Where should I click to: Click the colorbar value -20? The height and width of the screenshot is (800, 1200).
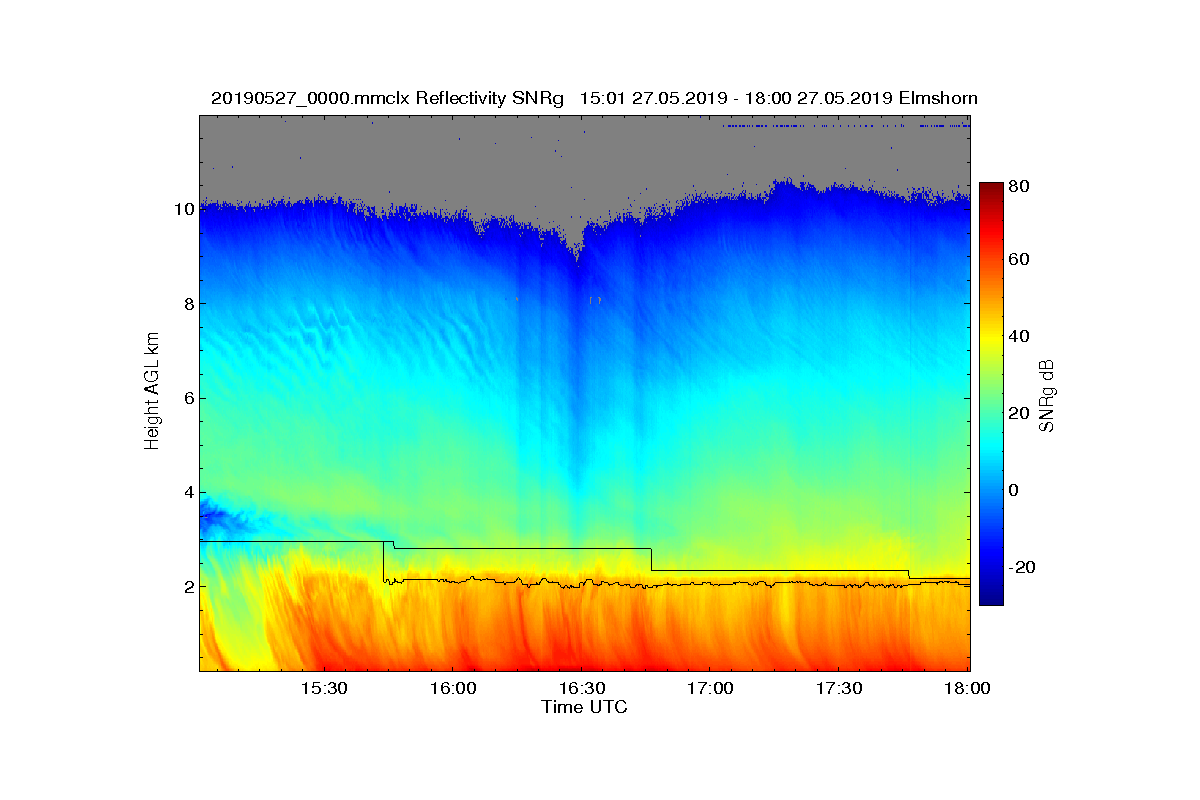1022,567
